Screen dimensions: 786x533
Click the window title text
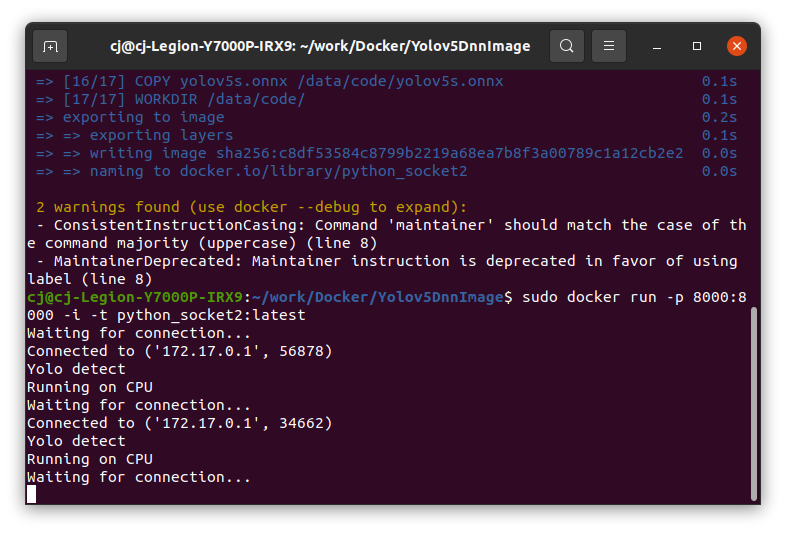320,46
